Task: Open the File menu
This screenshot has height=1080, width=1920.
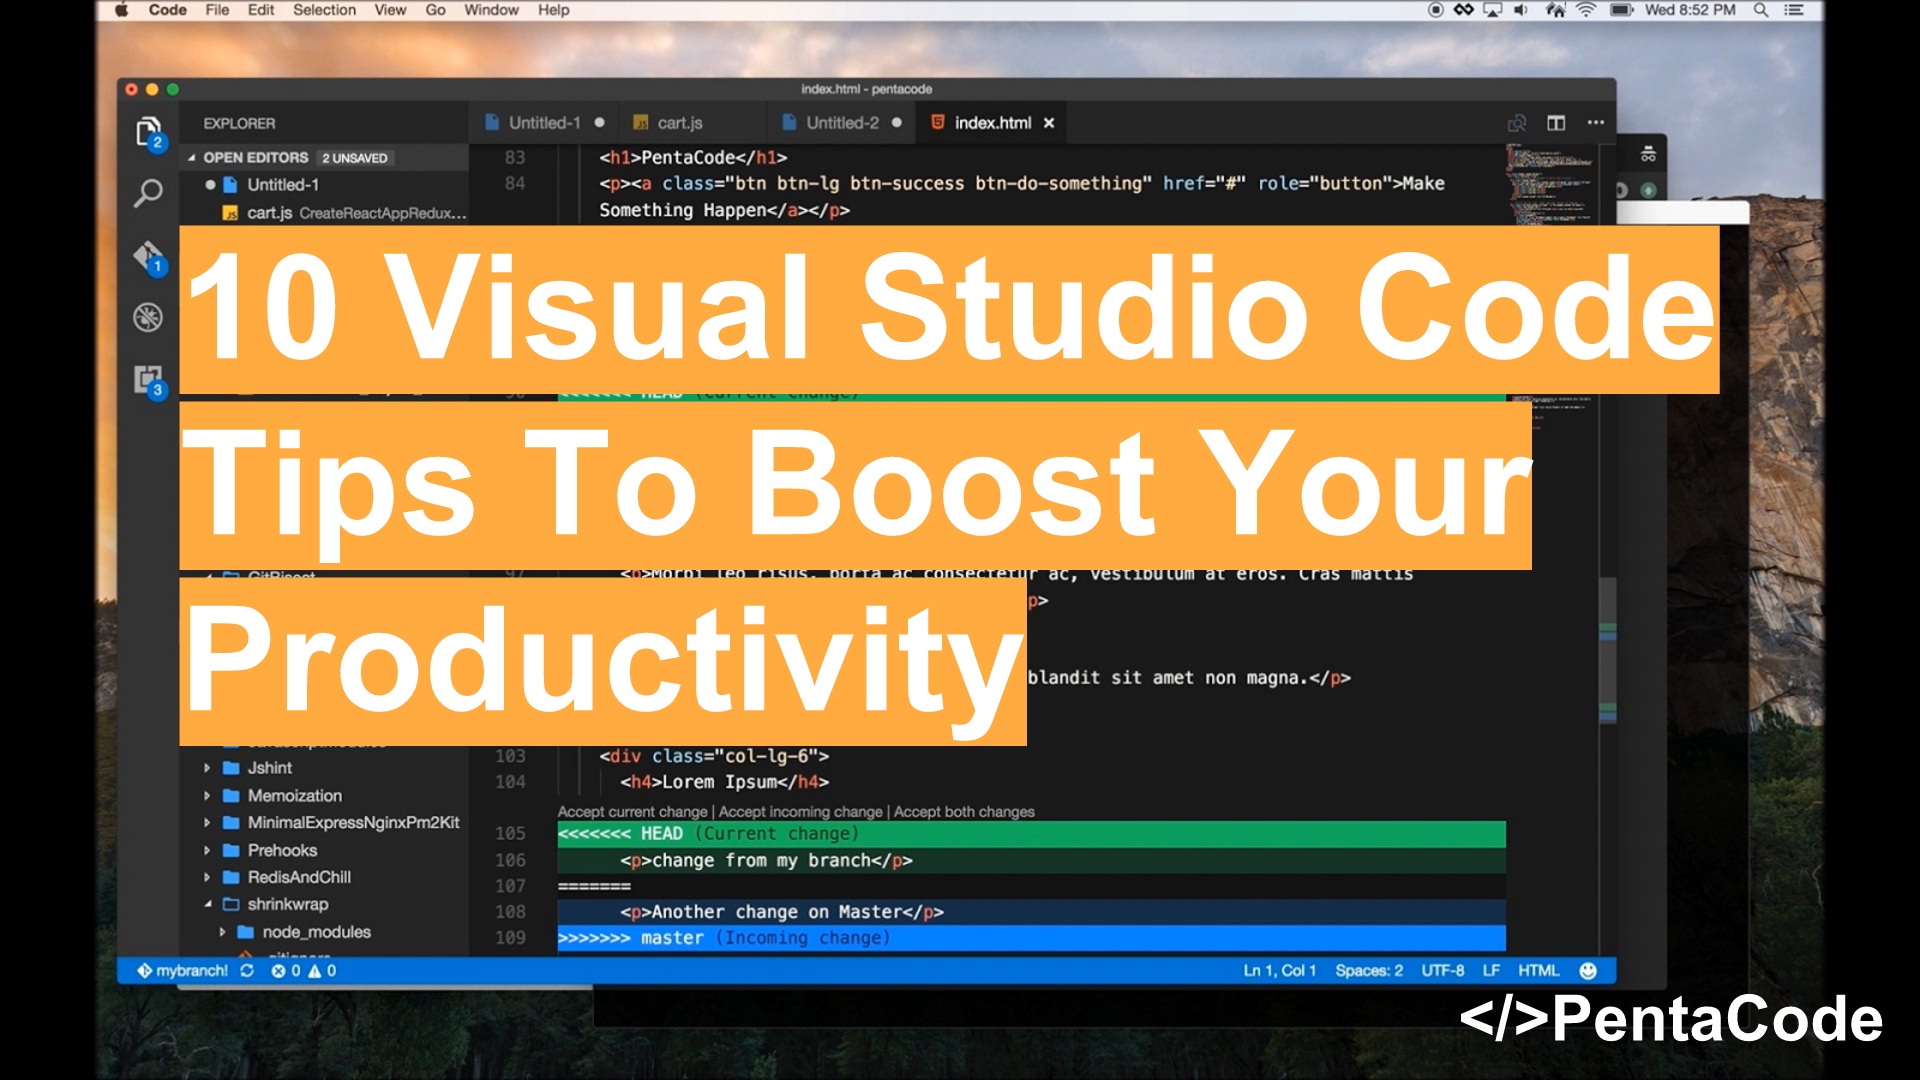Action: coord(217,10)
